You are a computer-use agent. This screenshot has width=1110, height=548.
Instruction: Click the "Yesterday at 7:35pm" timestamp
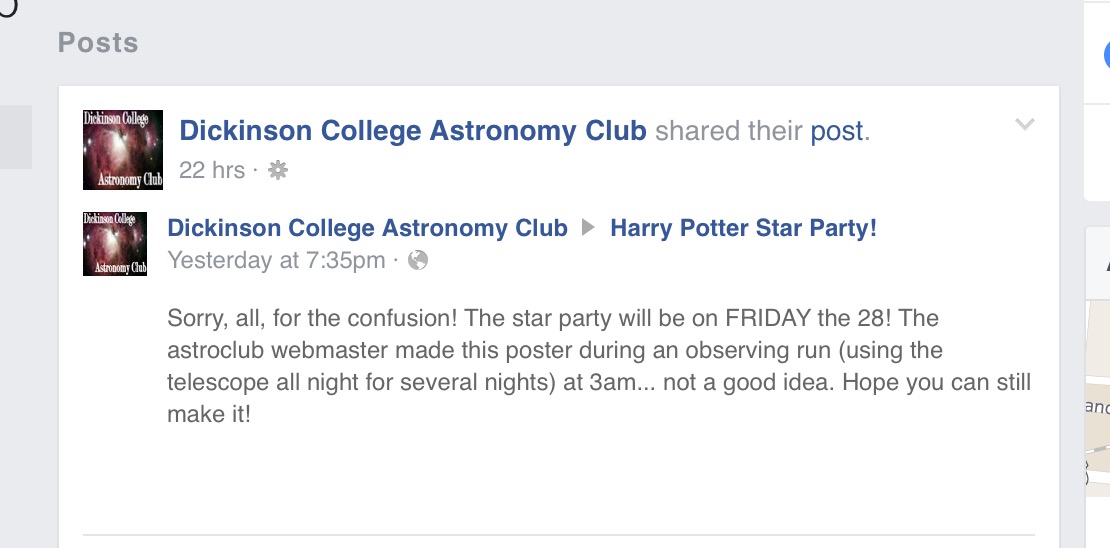[276, 261]
